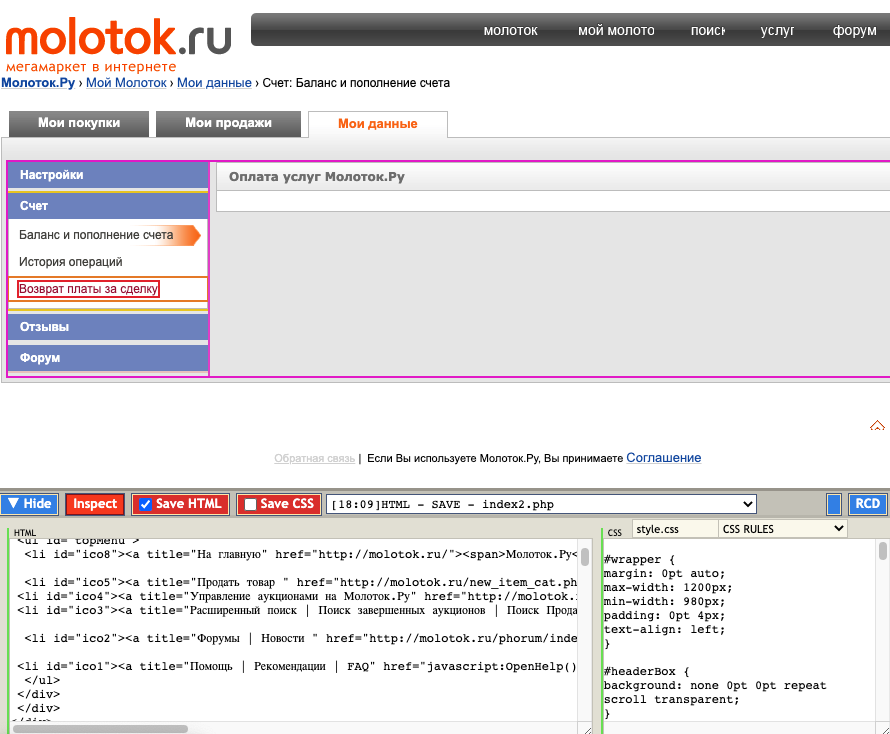Click the HTML line with id="ico3"
The height and width of the screenshot is (734, 890).
tap(297, 610)
